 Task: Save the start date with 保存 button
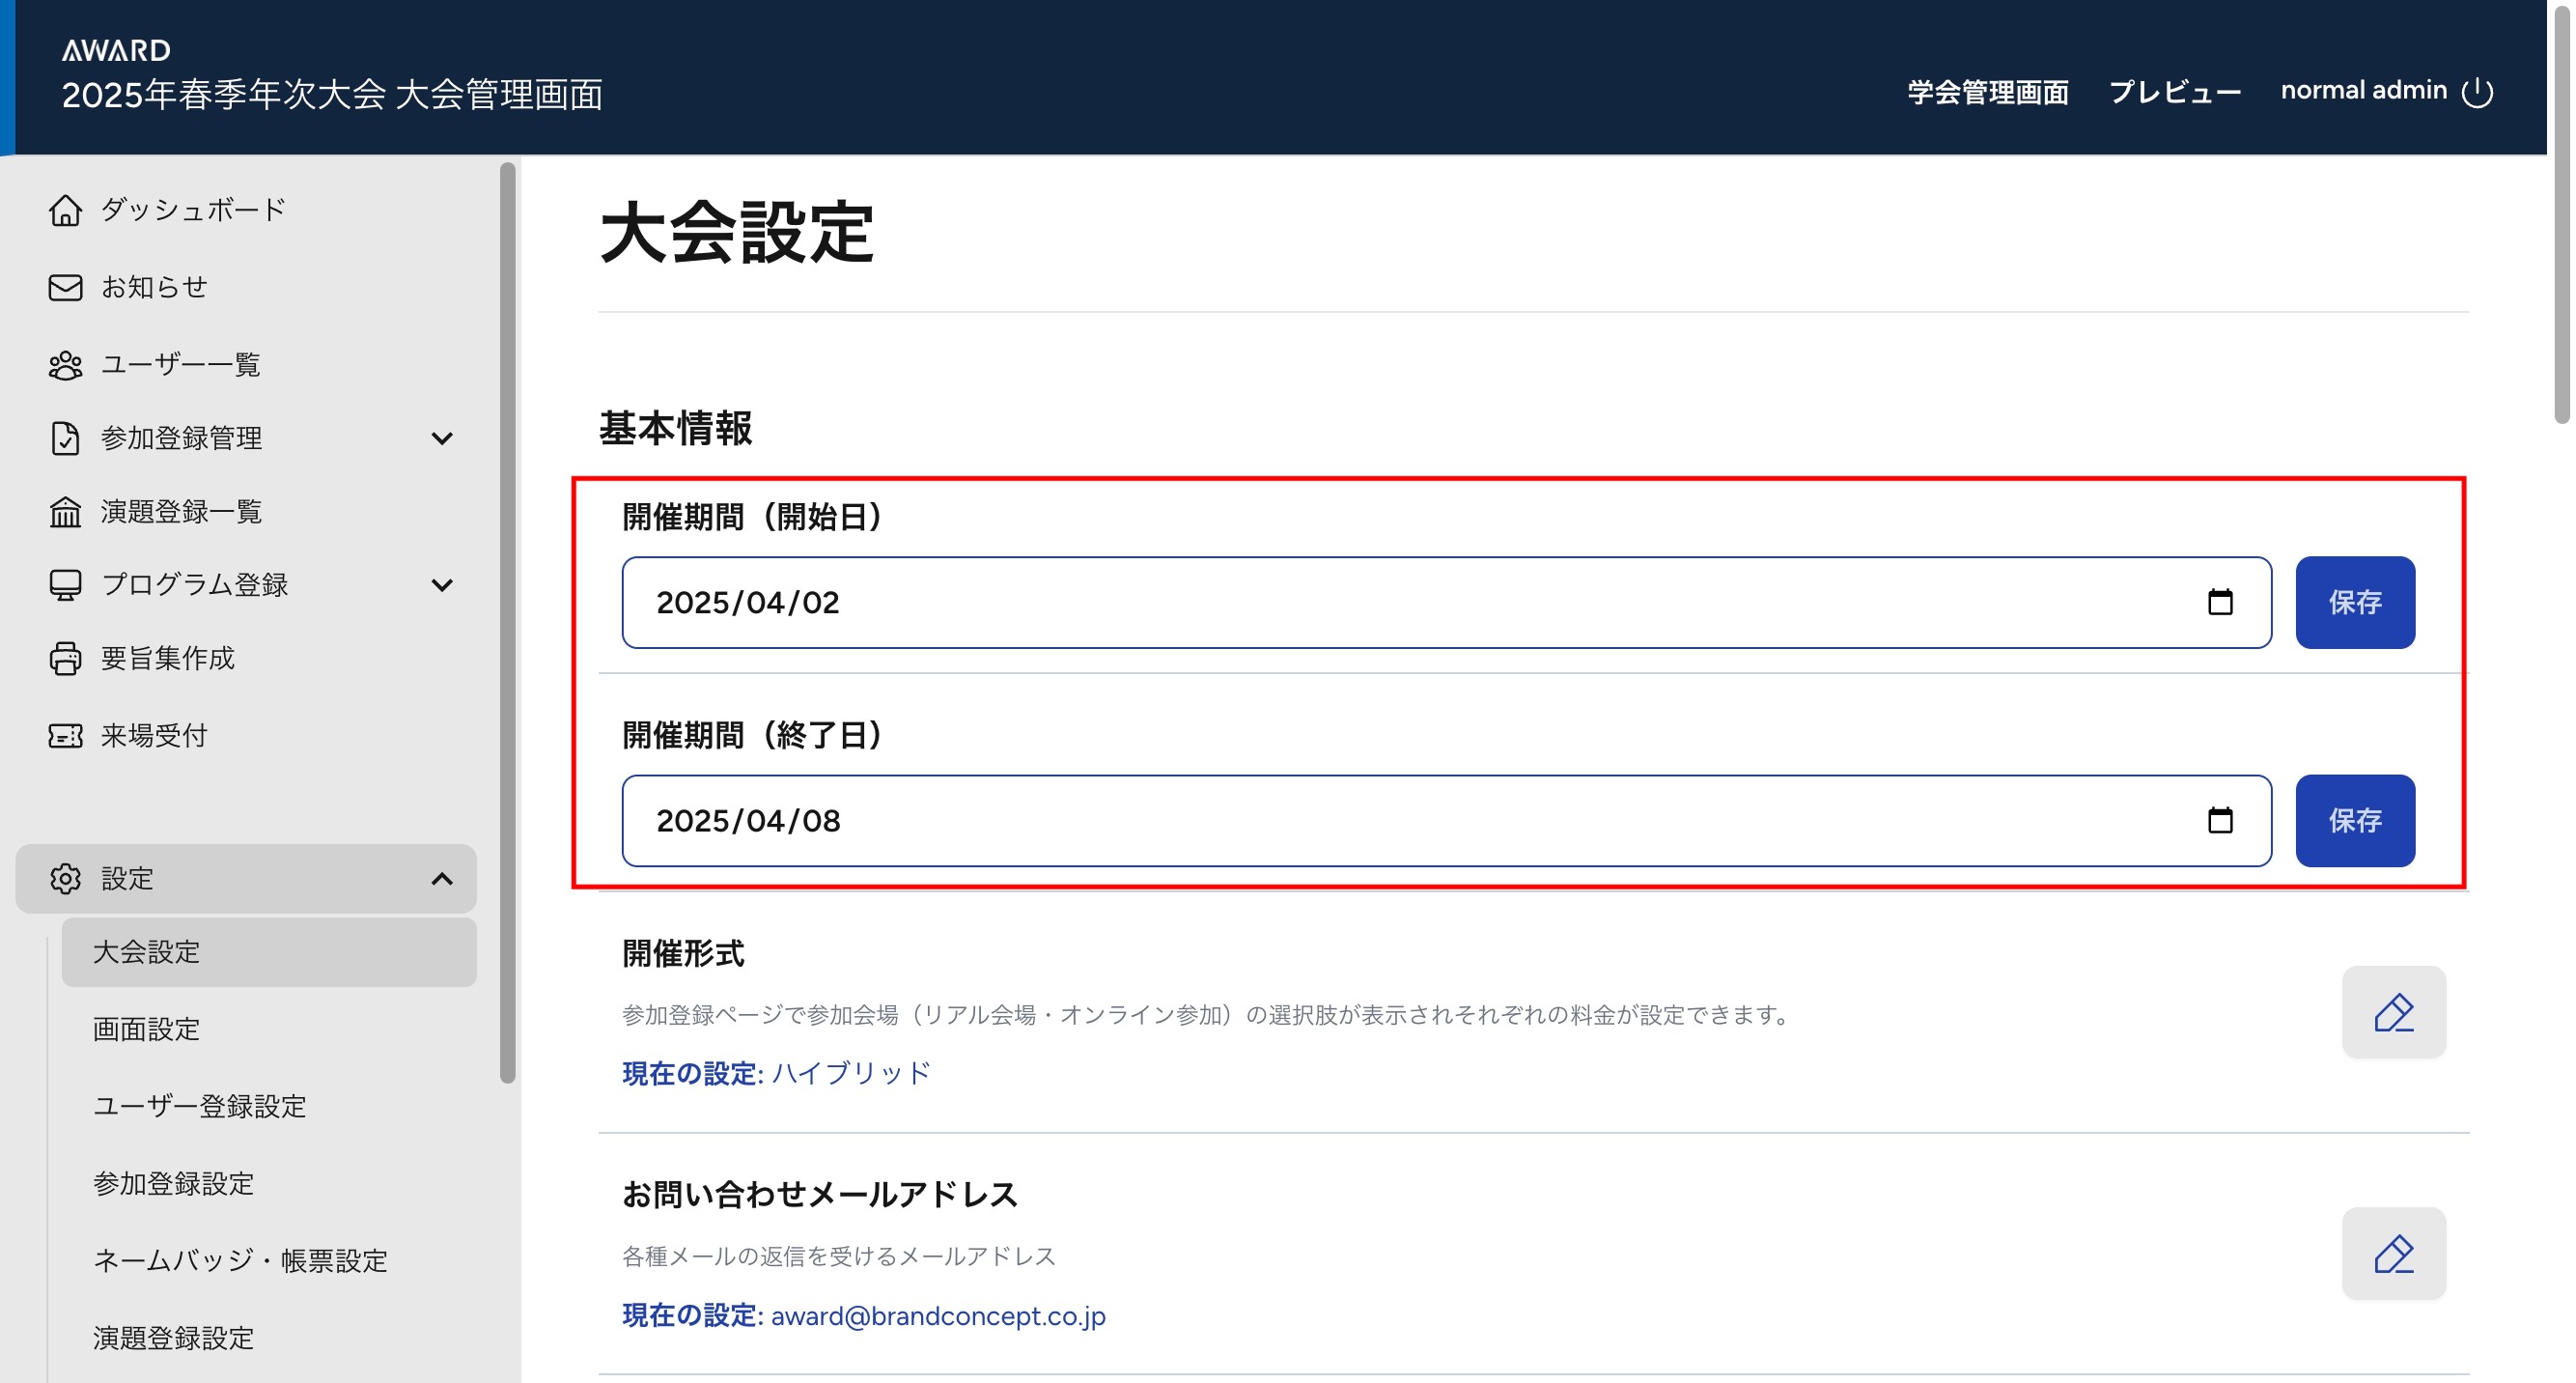click(x=2354, y=602)
